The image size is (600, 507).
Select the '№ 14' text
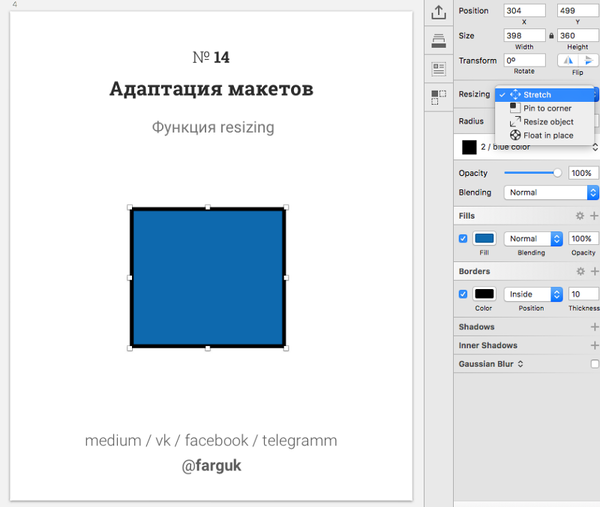click(x=211, y=57)
